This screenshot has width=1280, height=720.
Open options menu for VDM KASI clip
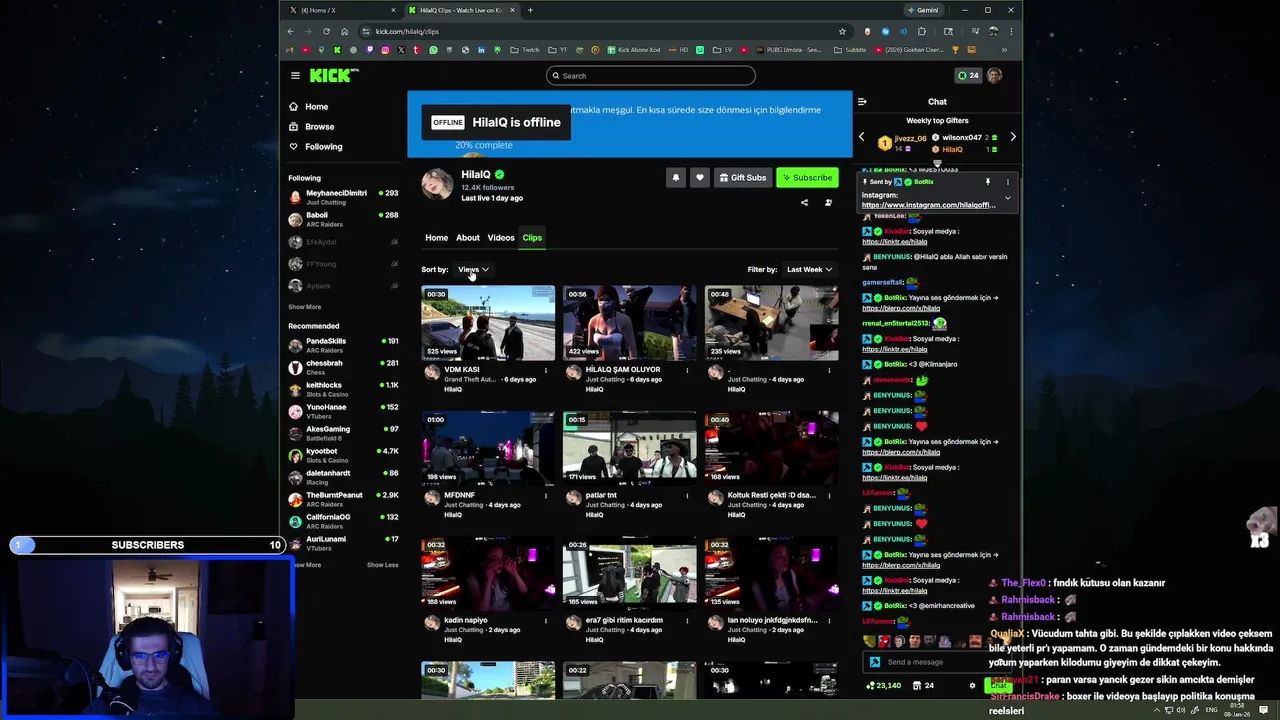(x=546, y=370)
